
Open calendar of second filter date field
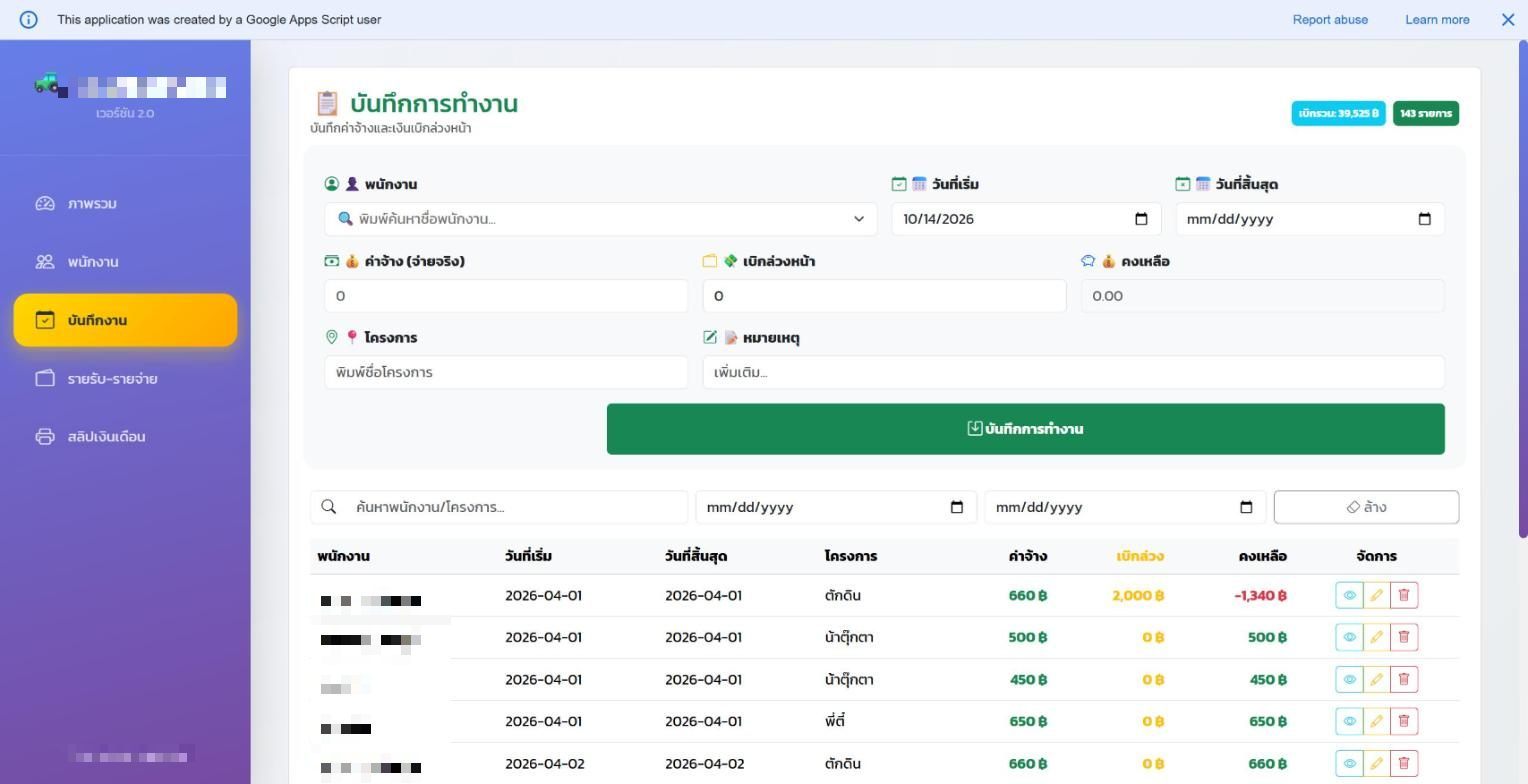point(1246,507)
